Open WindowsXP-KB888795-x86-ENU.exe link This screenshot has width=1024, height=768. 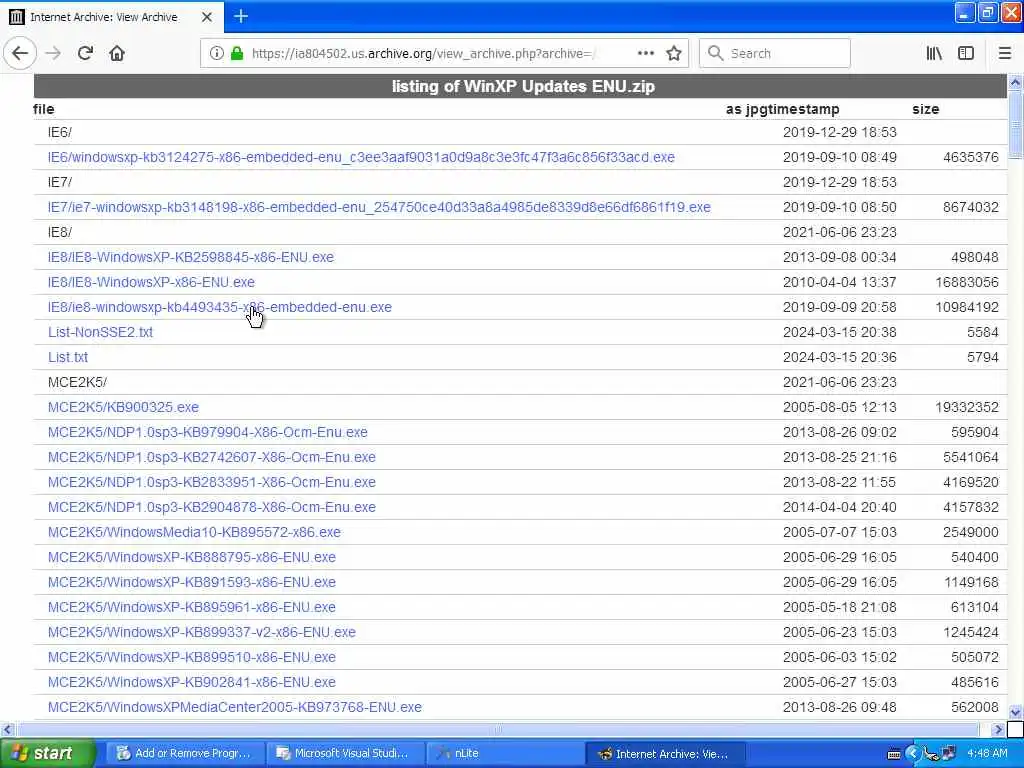(x=192, y=557)
